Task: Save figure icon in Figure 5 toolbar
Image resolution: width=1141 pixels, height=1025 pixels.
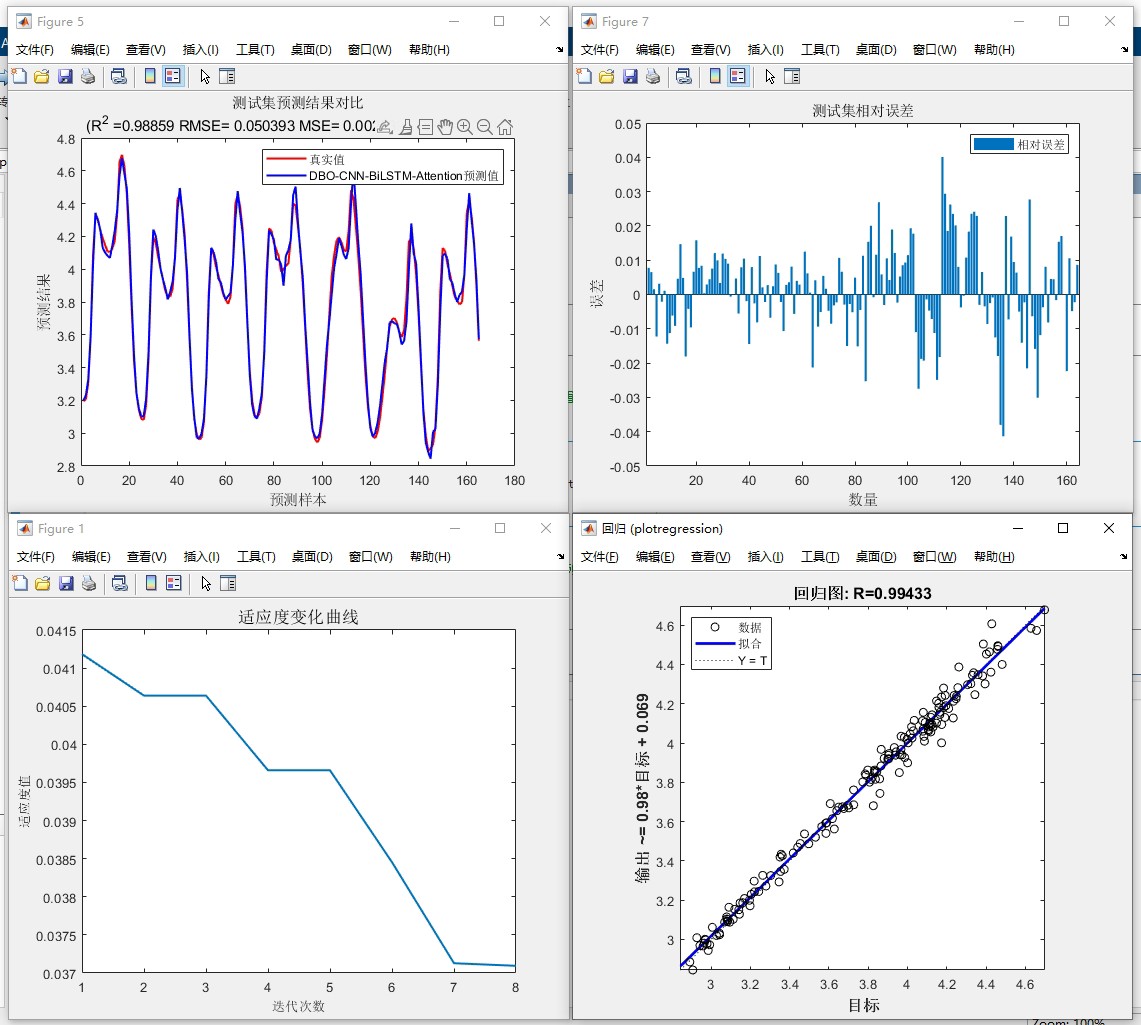Action: [65, 76]
